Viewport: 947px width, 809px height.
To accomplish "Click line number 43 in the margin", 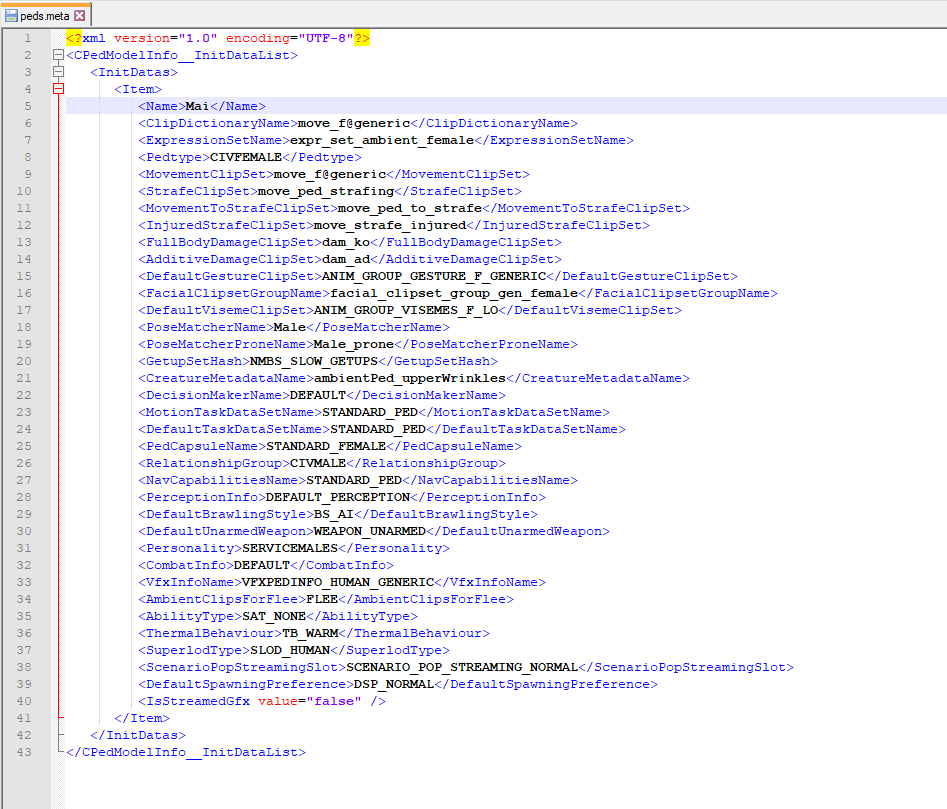I will point(24,752).
